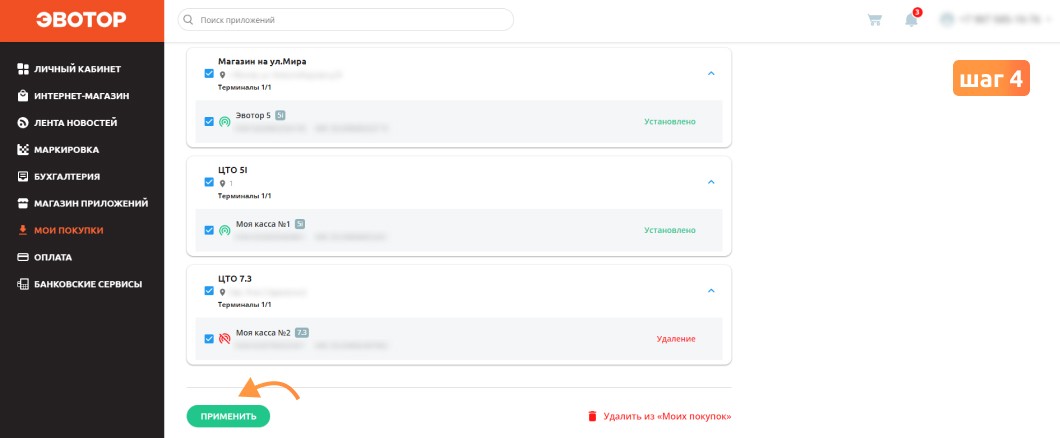Click the Эвотор logo

pos(81,20)
